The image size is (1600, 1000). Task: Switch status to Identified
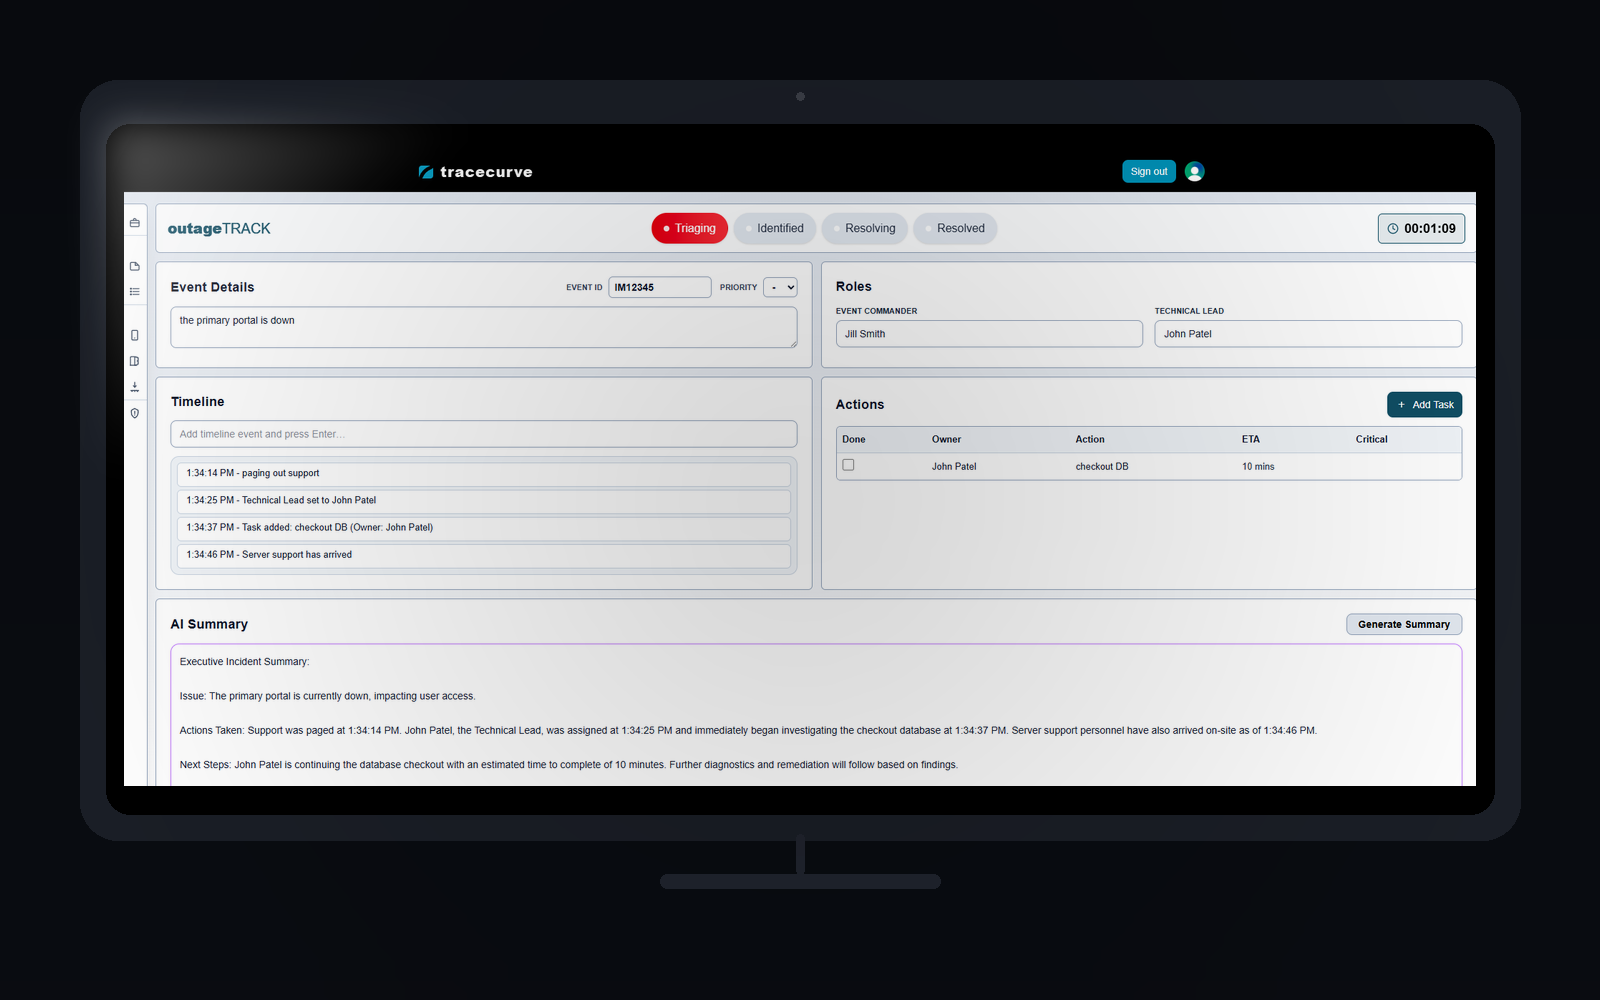coord(775,228)
